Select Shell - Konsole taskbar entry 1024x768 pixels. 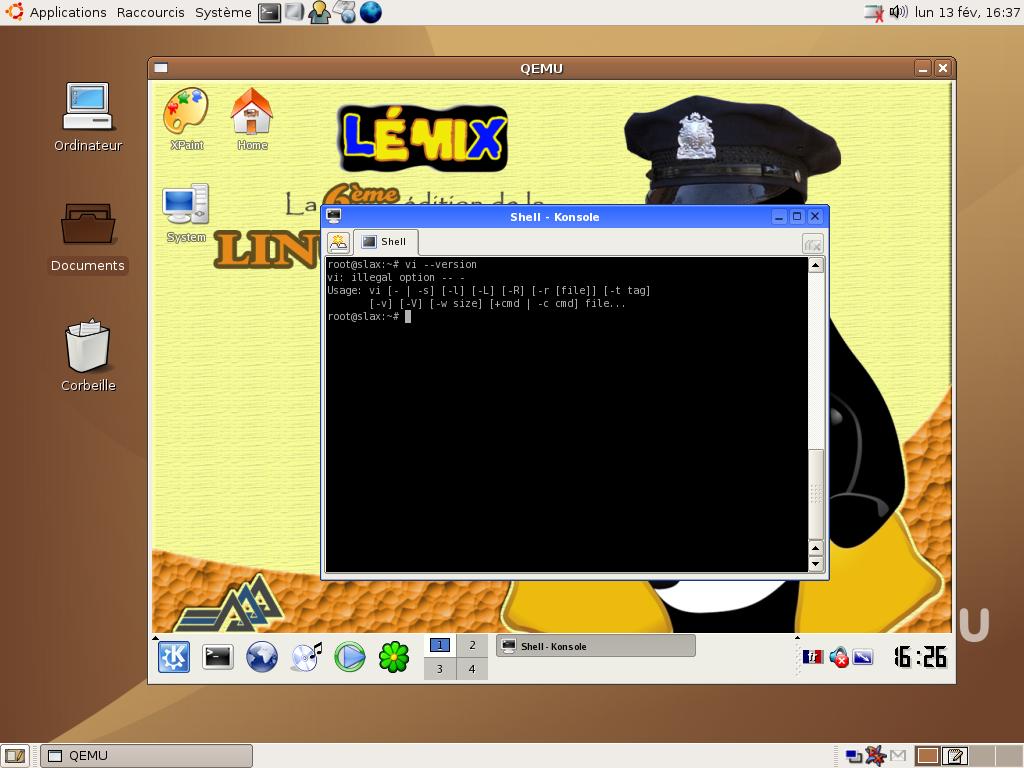point(596,646)
